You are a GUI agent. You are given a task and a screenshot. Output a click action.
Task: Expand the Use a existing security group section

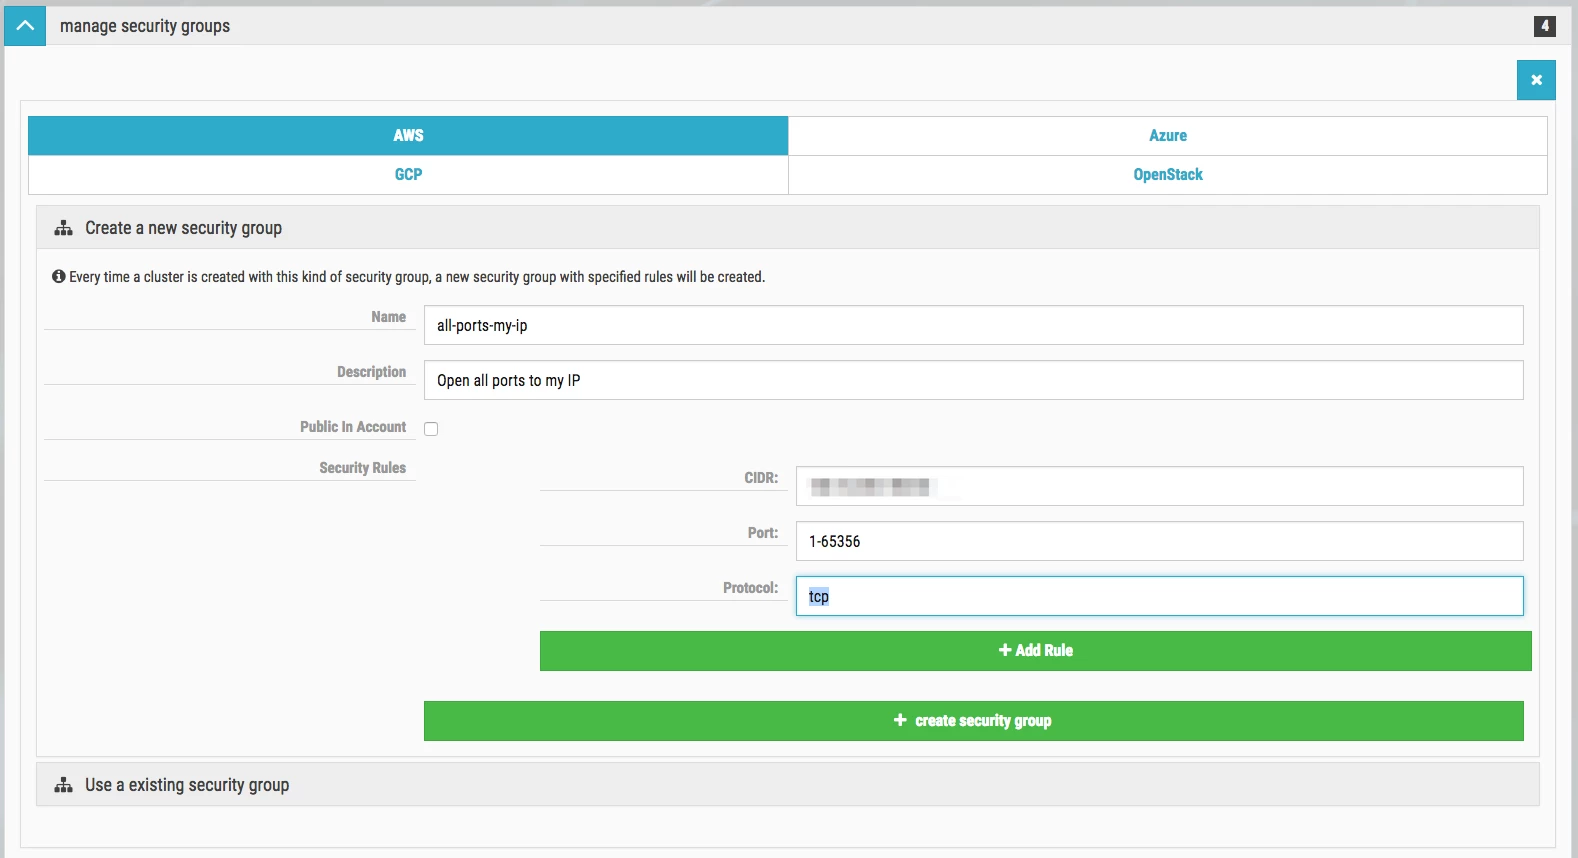(788, 785)
